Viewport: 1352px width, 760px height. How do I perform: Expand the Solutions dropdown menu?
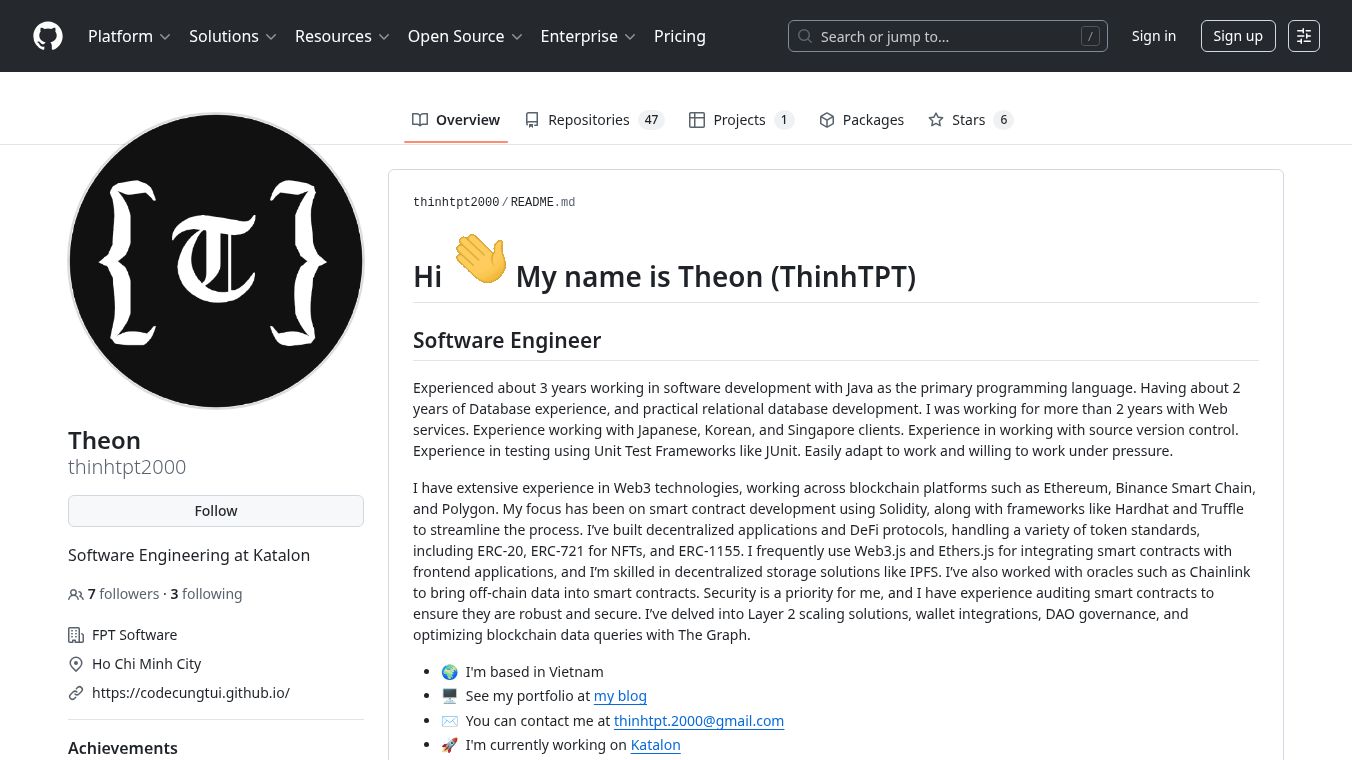[232, 36]
